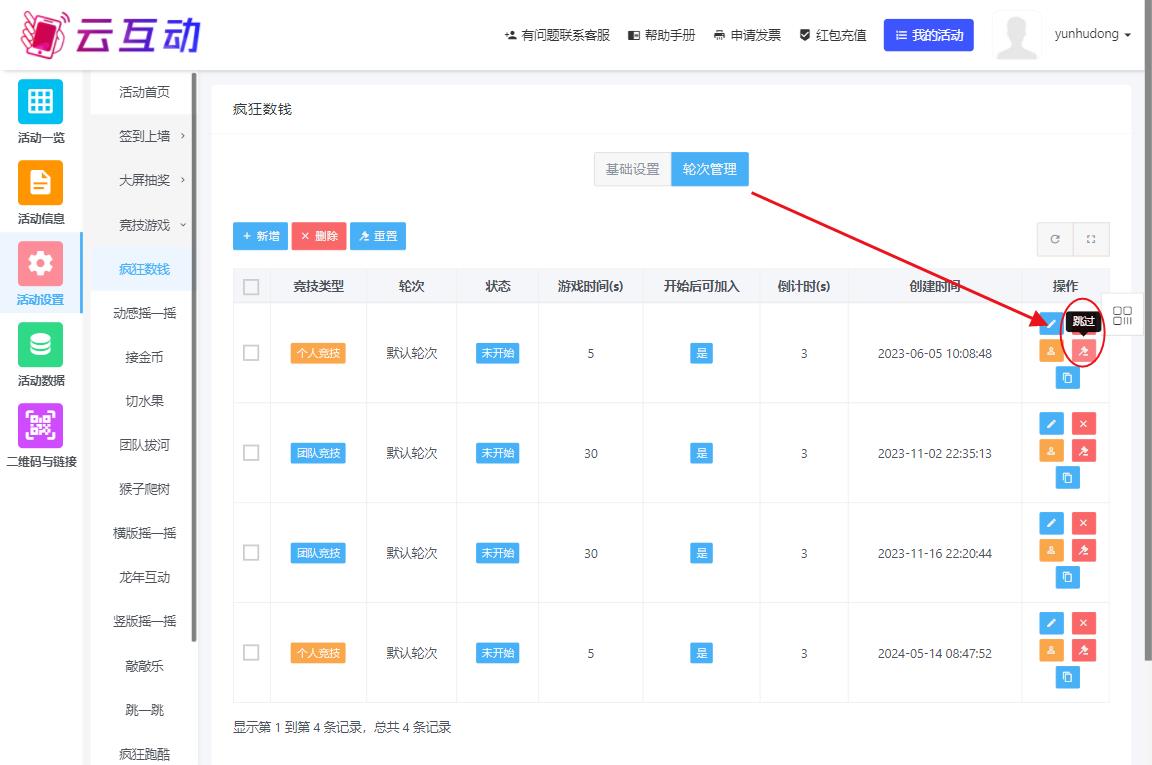This screenshot has height=765, width=1152.
Task: Check the row created 2024-05-14 08:47:52
Action: click(x=251, y=653)
